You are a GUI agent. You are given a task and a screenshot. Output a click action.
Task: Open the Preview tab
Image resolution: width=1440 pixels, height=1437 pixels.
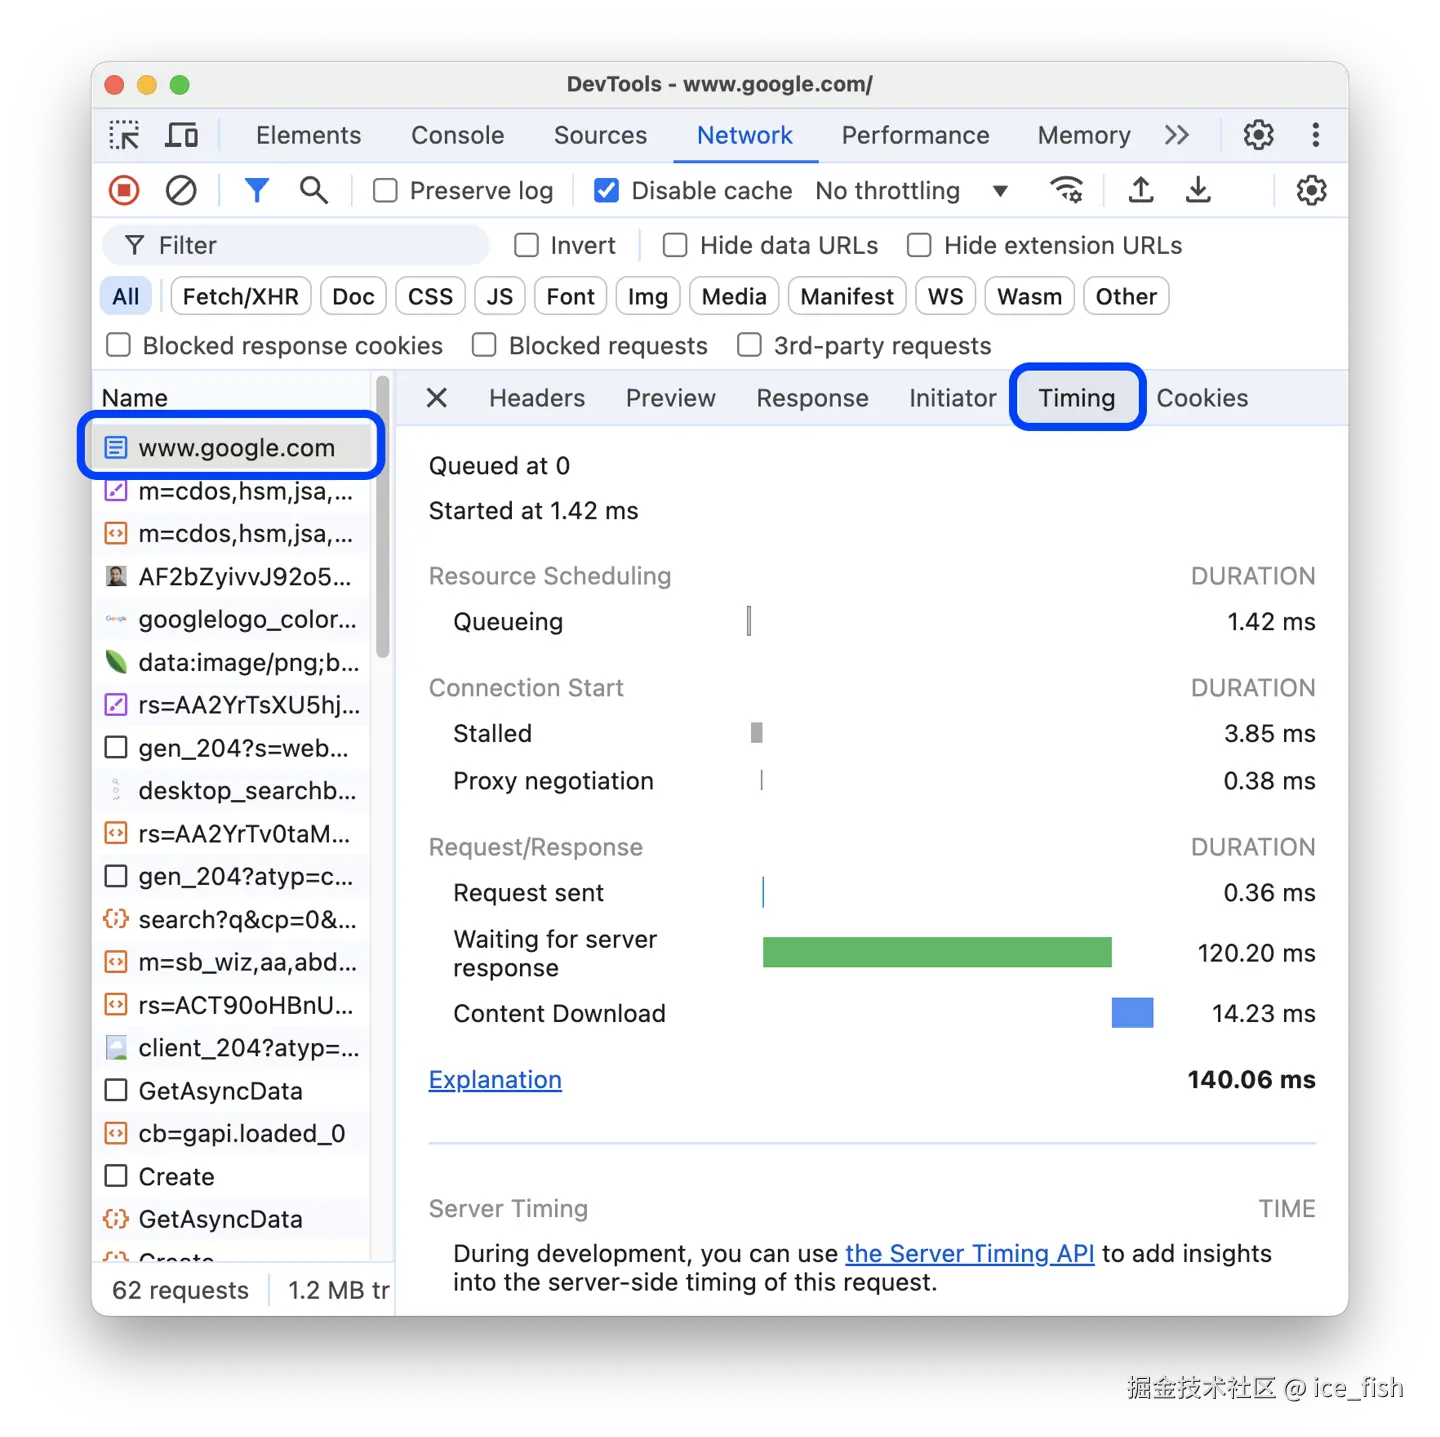[671, 398]
